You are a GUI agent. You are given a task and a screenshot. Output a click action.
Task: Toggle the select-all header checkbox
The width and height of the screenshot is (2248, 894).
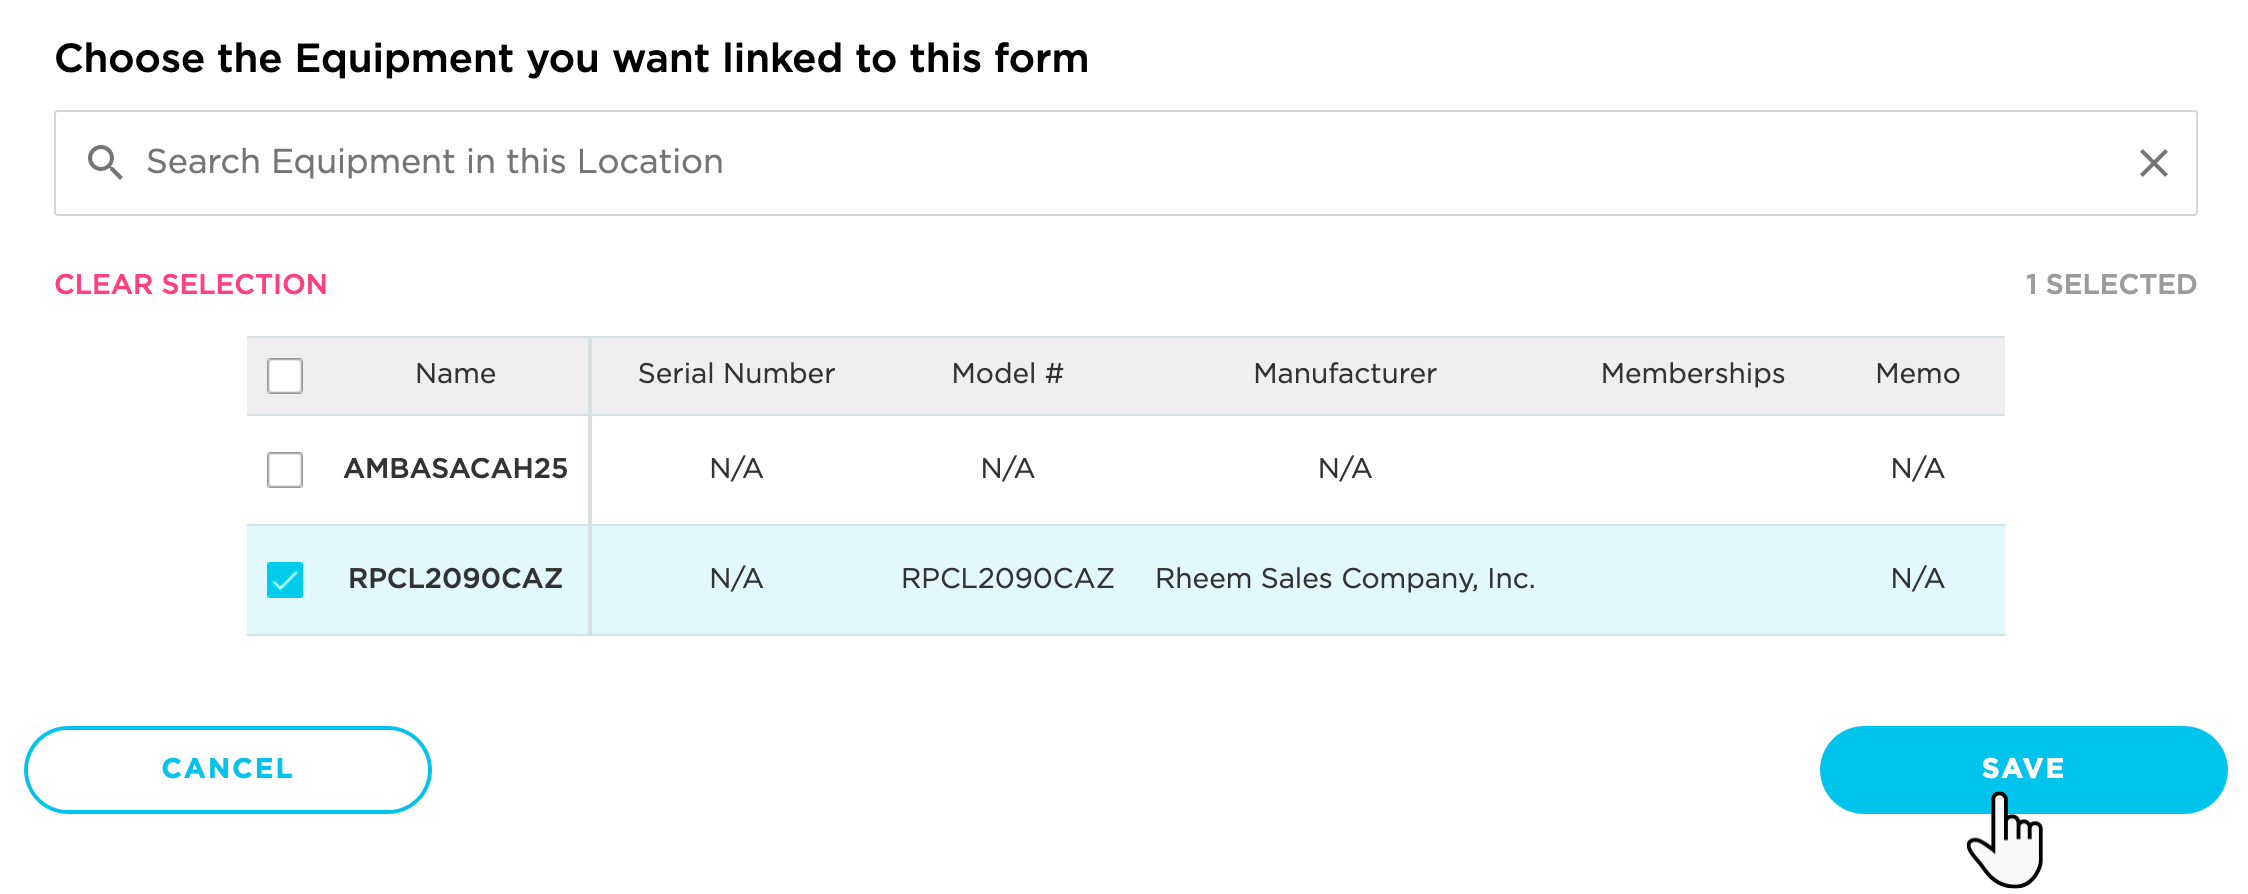click(x=285, y=376)
